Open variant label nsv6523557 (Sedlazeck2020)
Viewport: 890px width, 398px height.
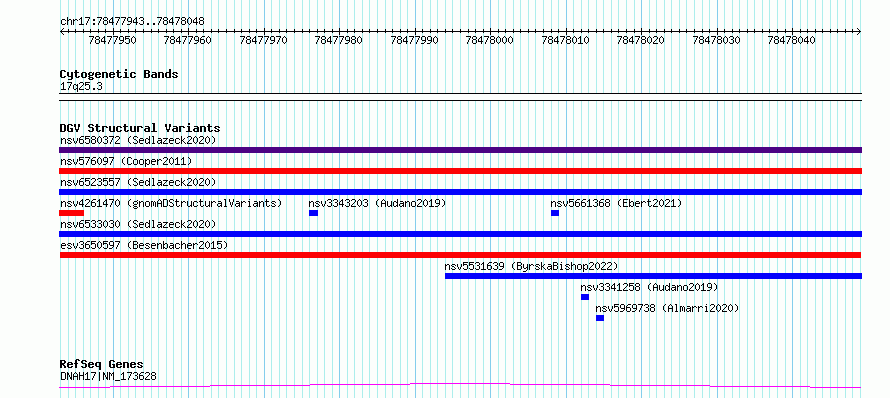138,182
